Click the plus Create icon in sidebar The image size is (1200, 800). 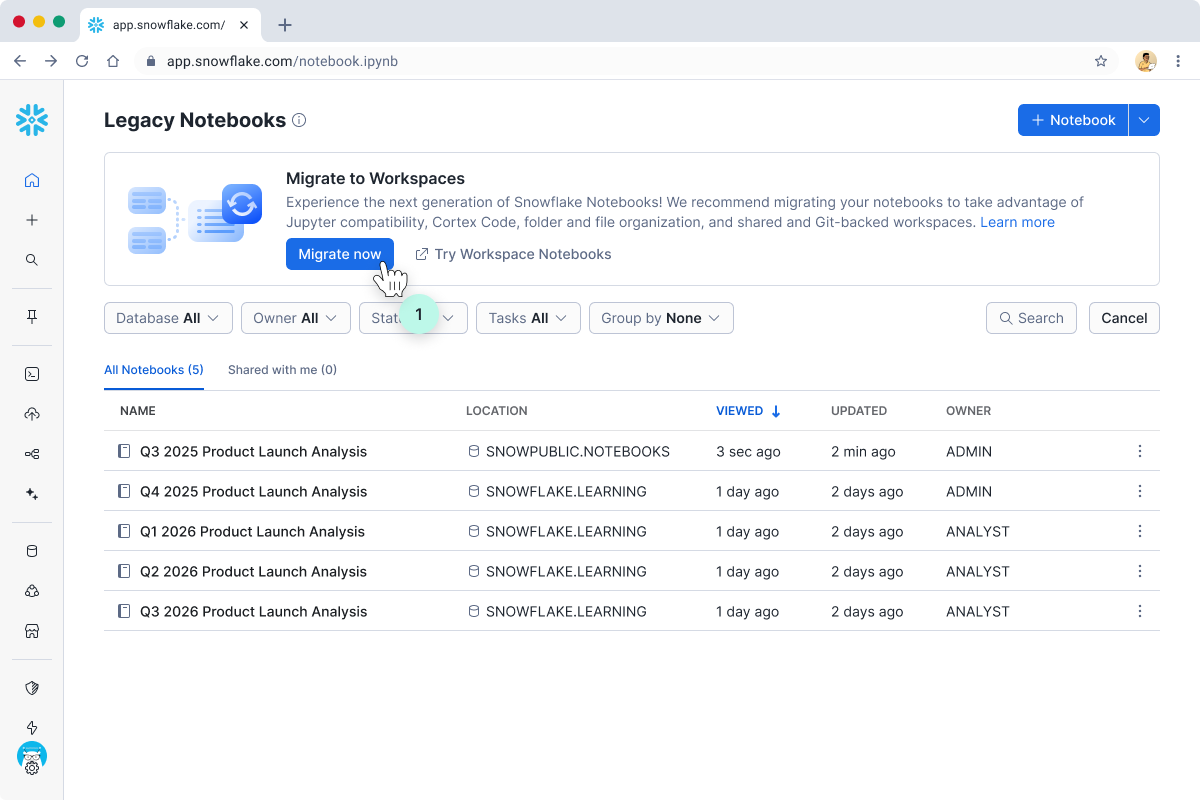32,220
